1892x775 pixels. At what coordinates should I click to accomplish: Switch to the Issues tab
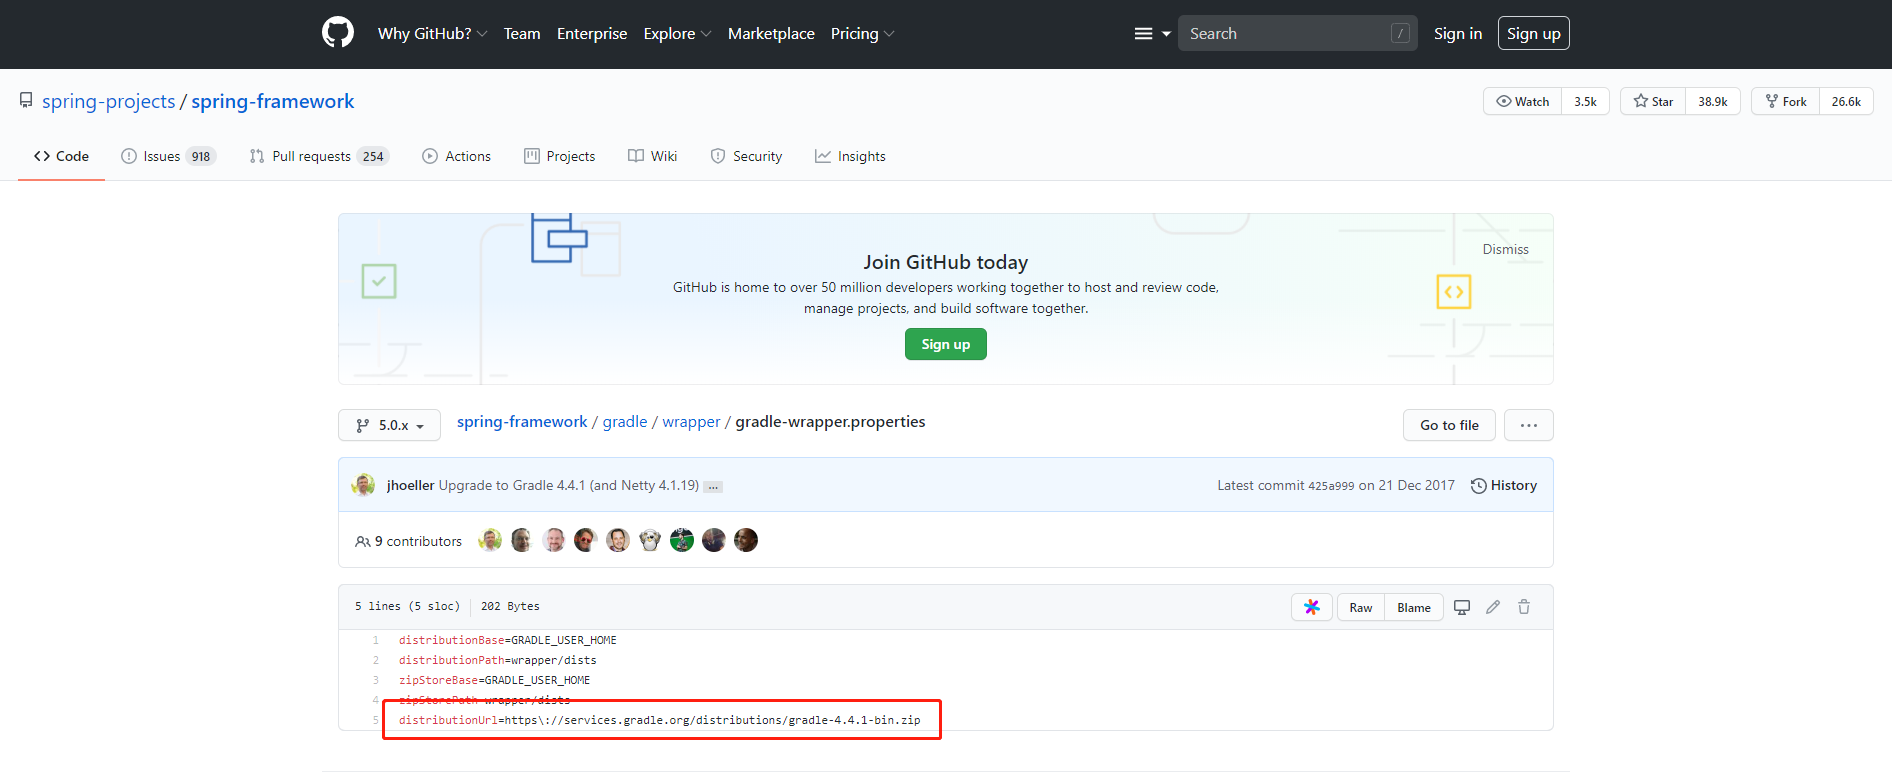pos(168,156)
